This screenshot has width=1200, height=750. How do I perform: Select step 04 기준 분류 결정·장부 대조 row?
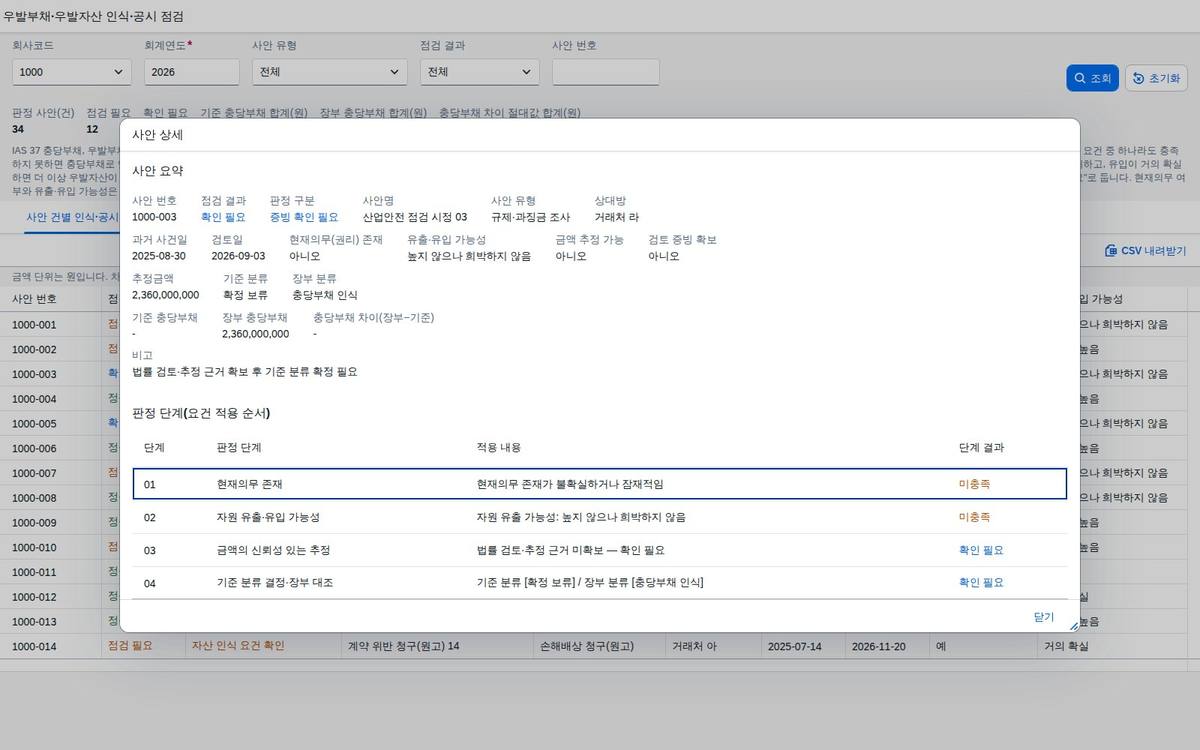point(600,582)
